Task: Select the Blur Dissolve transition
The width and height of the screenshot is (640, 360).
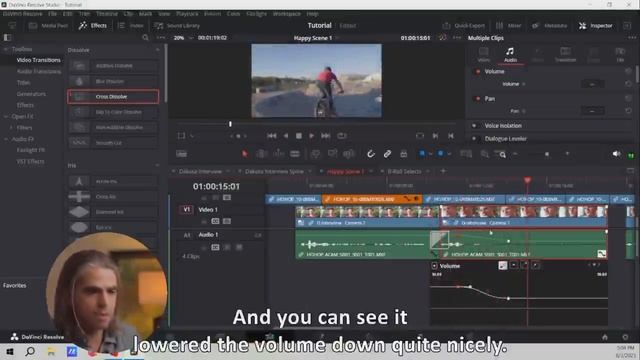Action: pyautogui.click(x=113, y=81)
